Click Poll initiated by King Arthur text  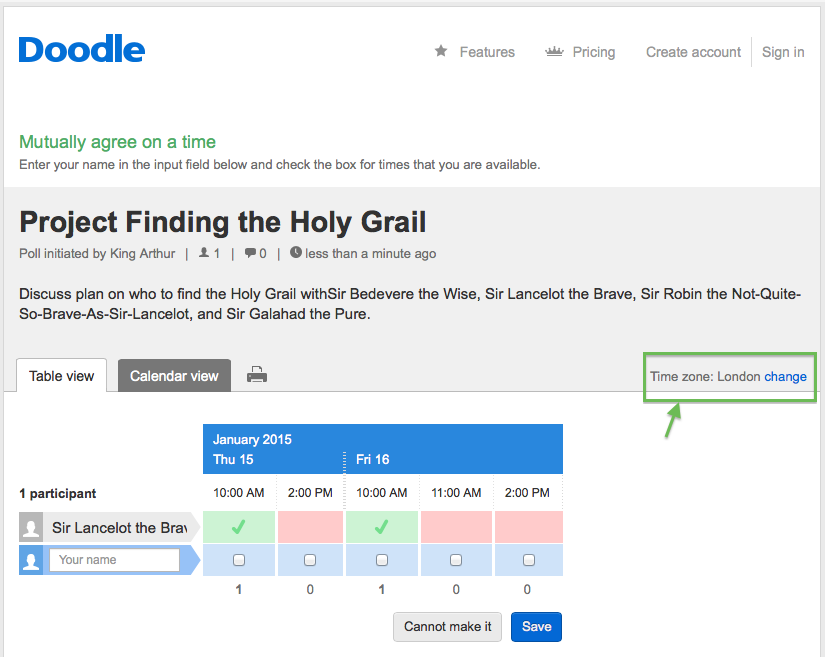[x=97, y=254]
